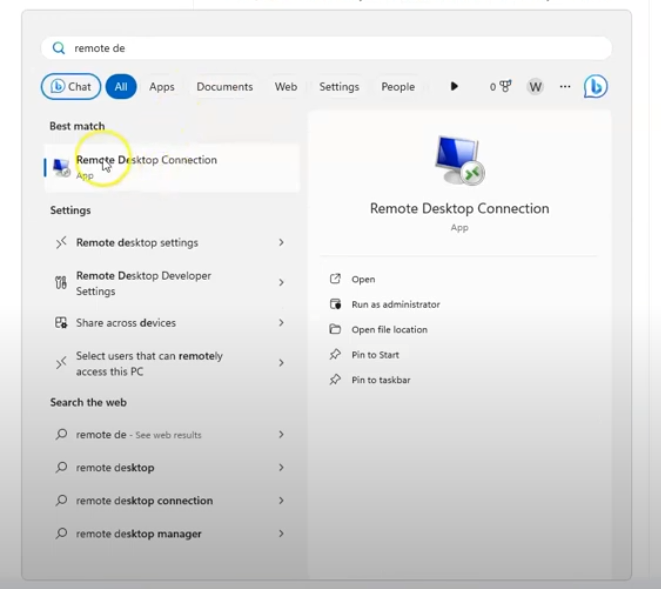Click the search input field with 'remote de'
661x589 pixels.
[326, 48]
